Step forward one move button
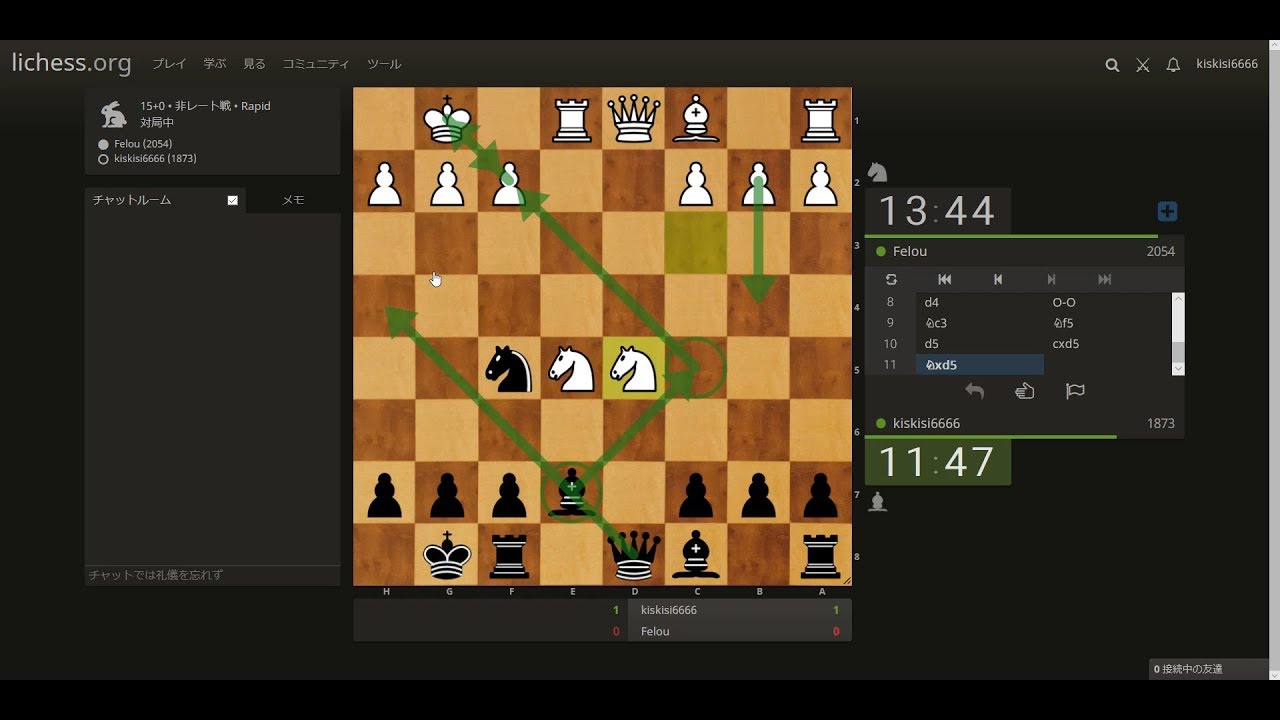Image resolution: width=1280 pixels, height=720 pixels. pos(1051,280)
